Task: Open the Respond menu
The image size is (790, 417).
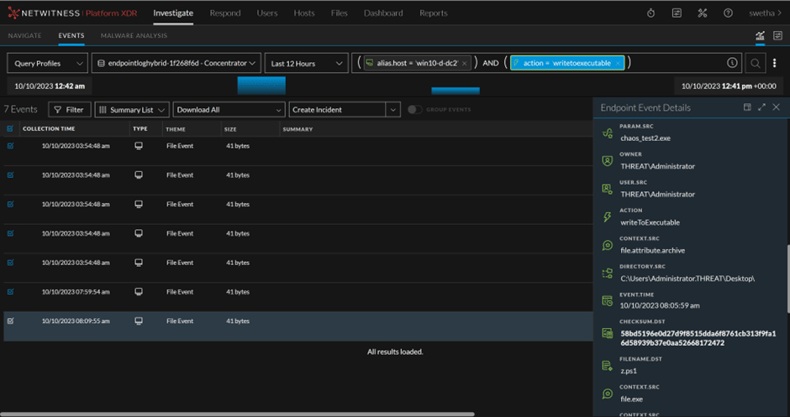Action: click(x=225, y=13)
